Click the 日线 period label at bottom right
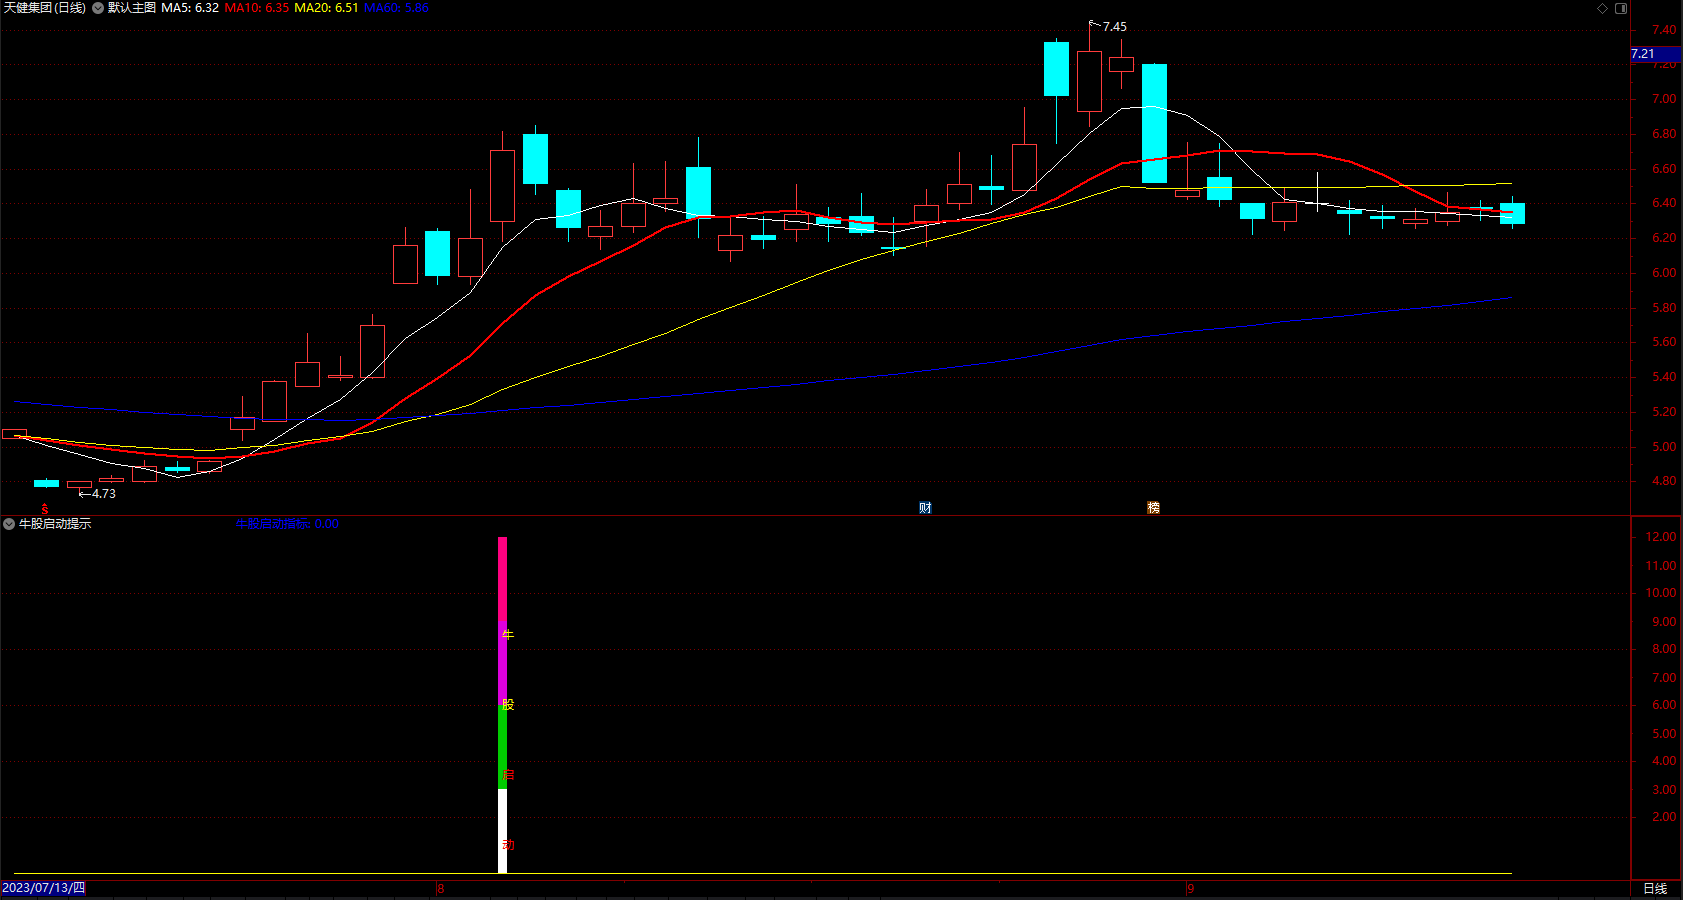The height and width of the screenshot is (900, 1683). (x=1655, y=888)
